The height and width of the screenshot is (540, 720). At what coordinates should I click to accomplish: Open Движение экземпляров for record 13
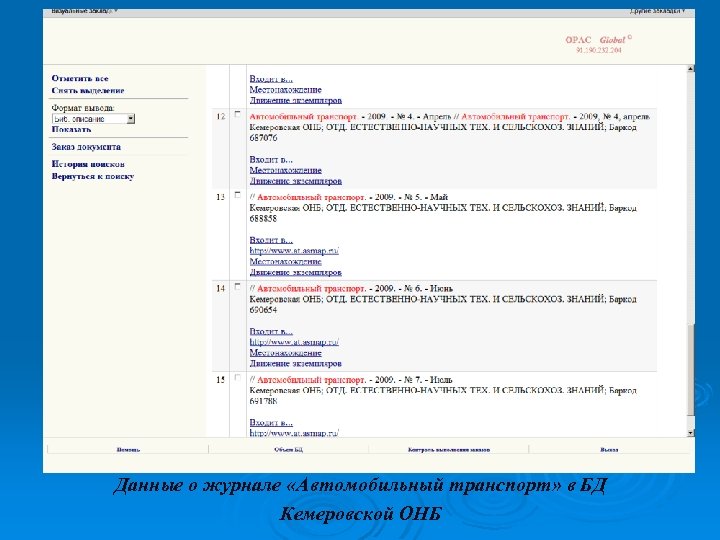295,272
